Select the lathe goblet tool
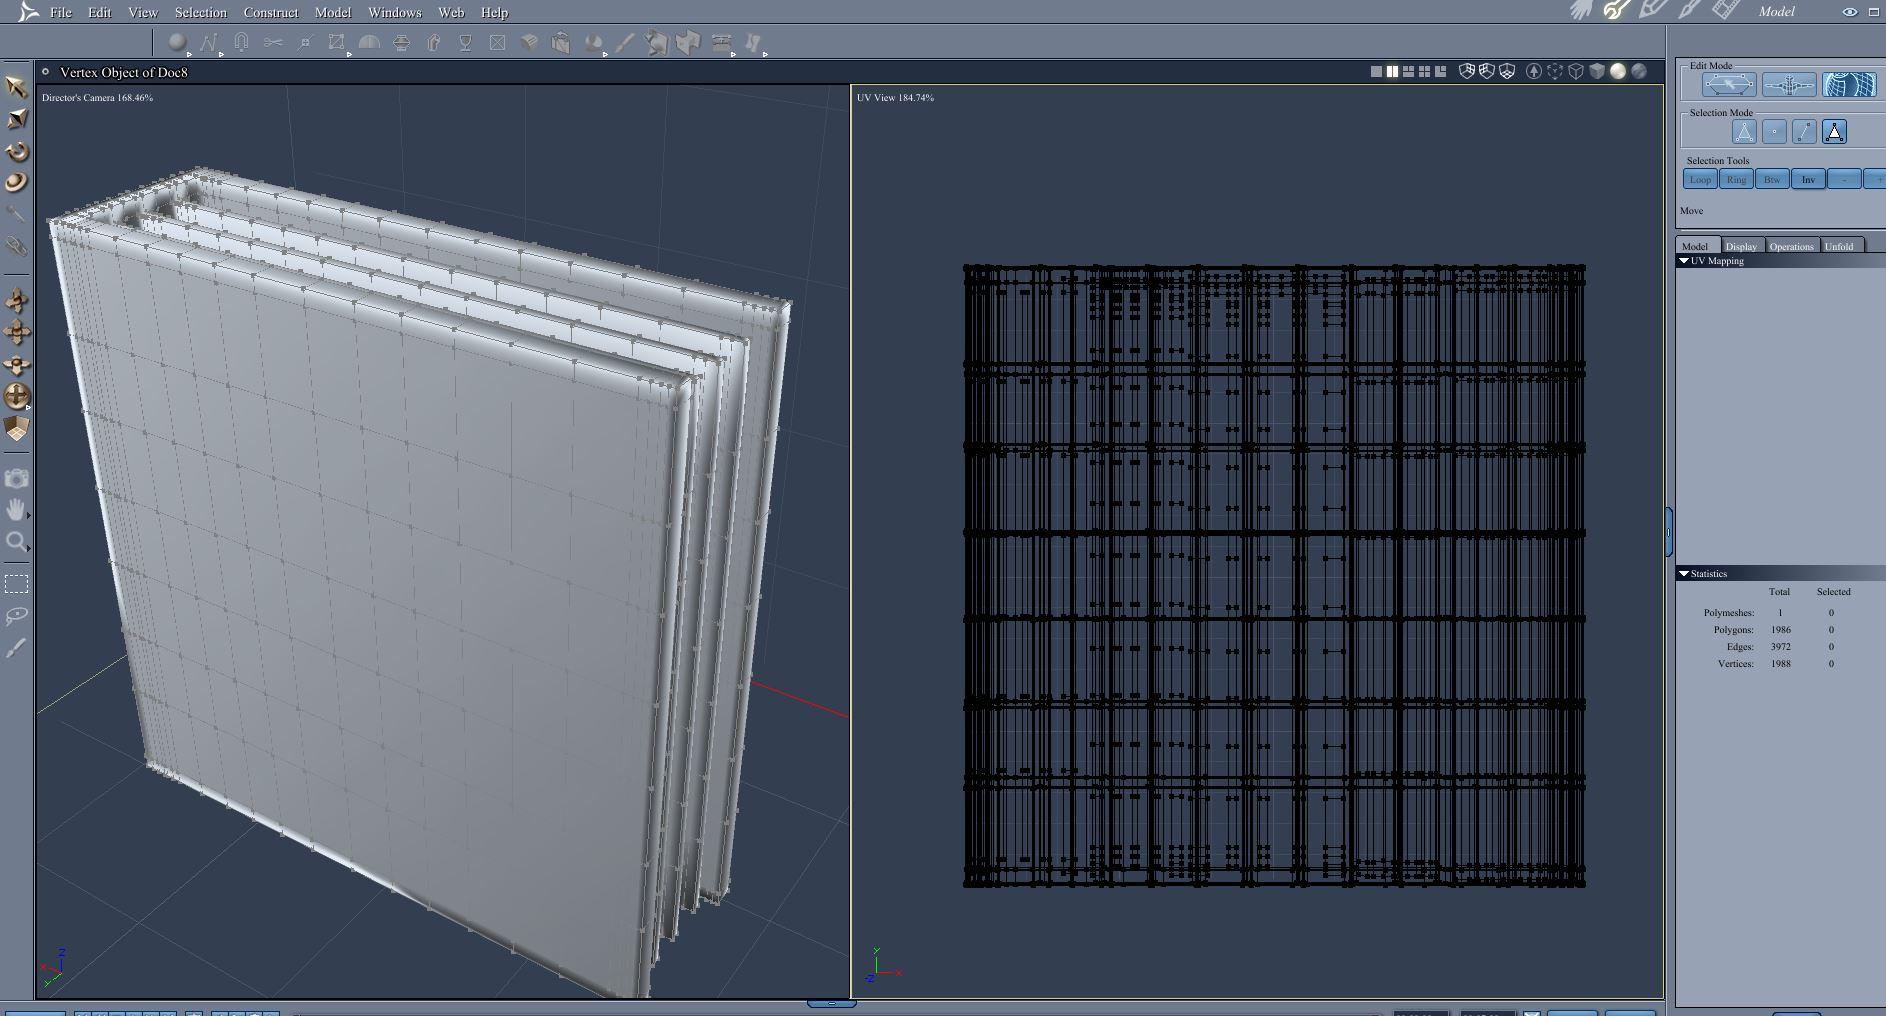Screen dimensions: 1886x1016 [465, 43]
